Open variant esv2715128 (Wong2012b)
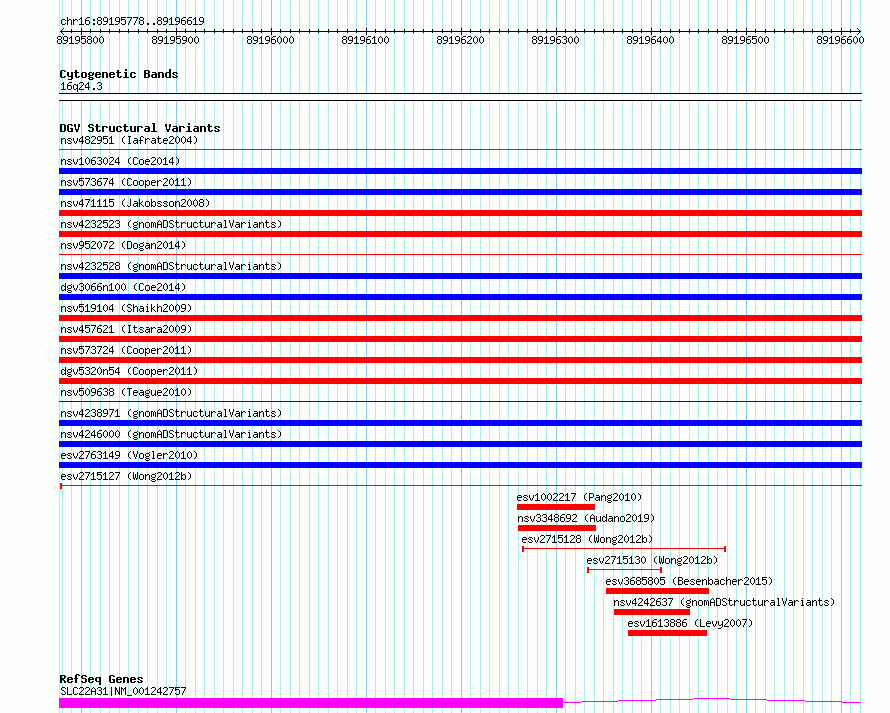This screenshot has height=713, width=890. (587, 539)
